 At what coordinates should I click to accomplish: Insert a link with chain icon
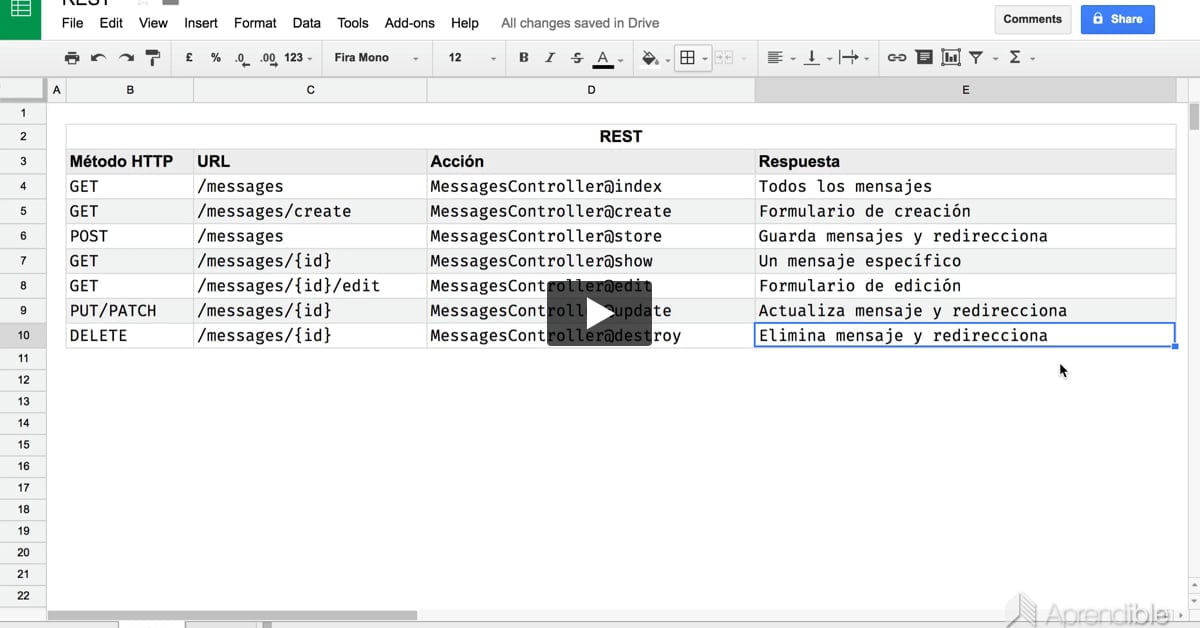tap(897, 58)
